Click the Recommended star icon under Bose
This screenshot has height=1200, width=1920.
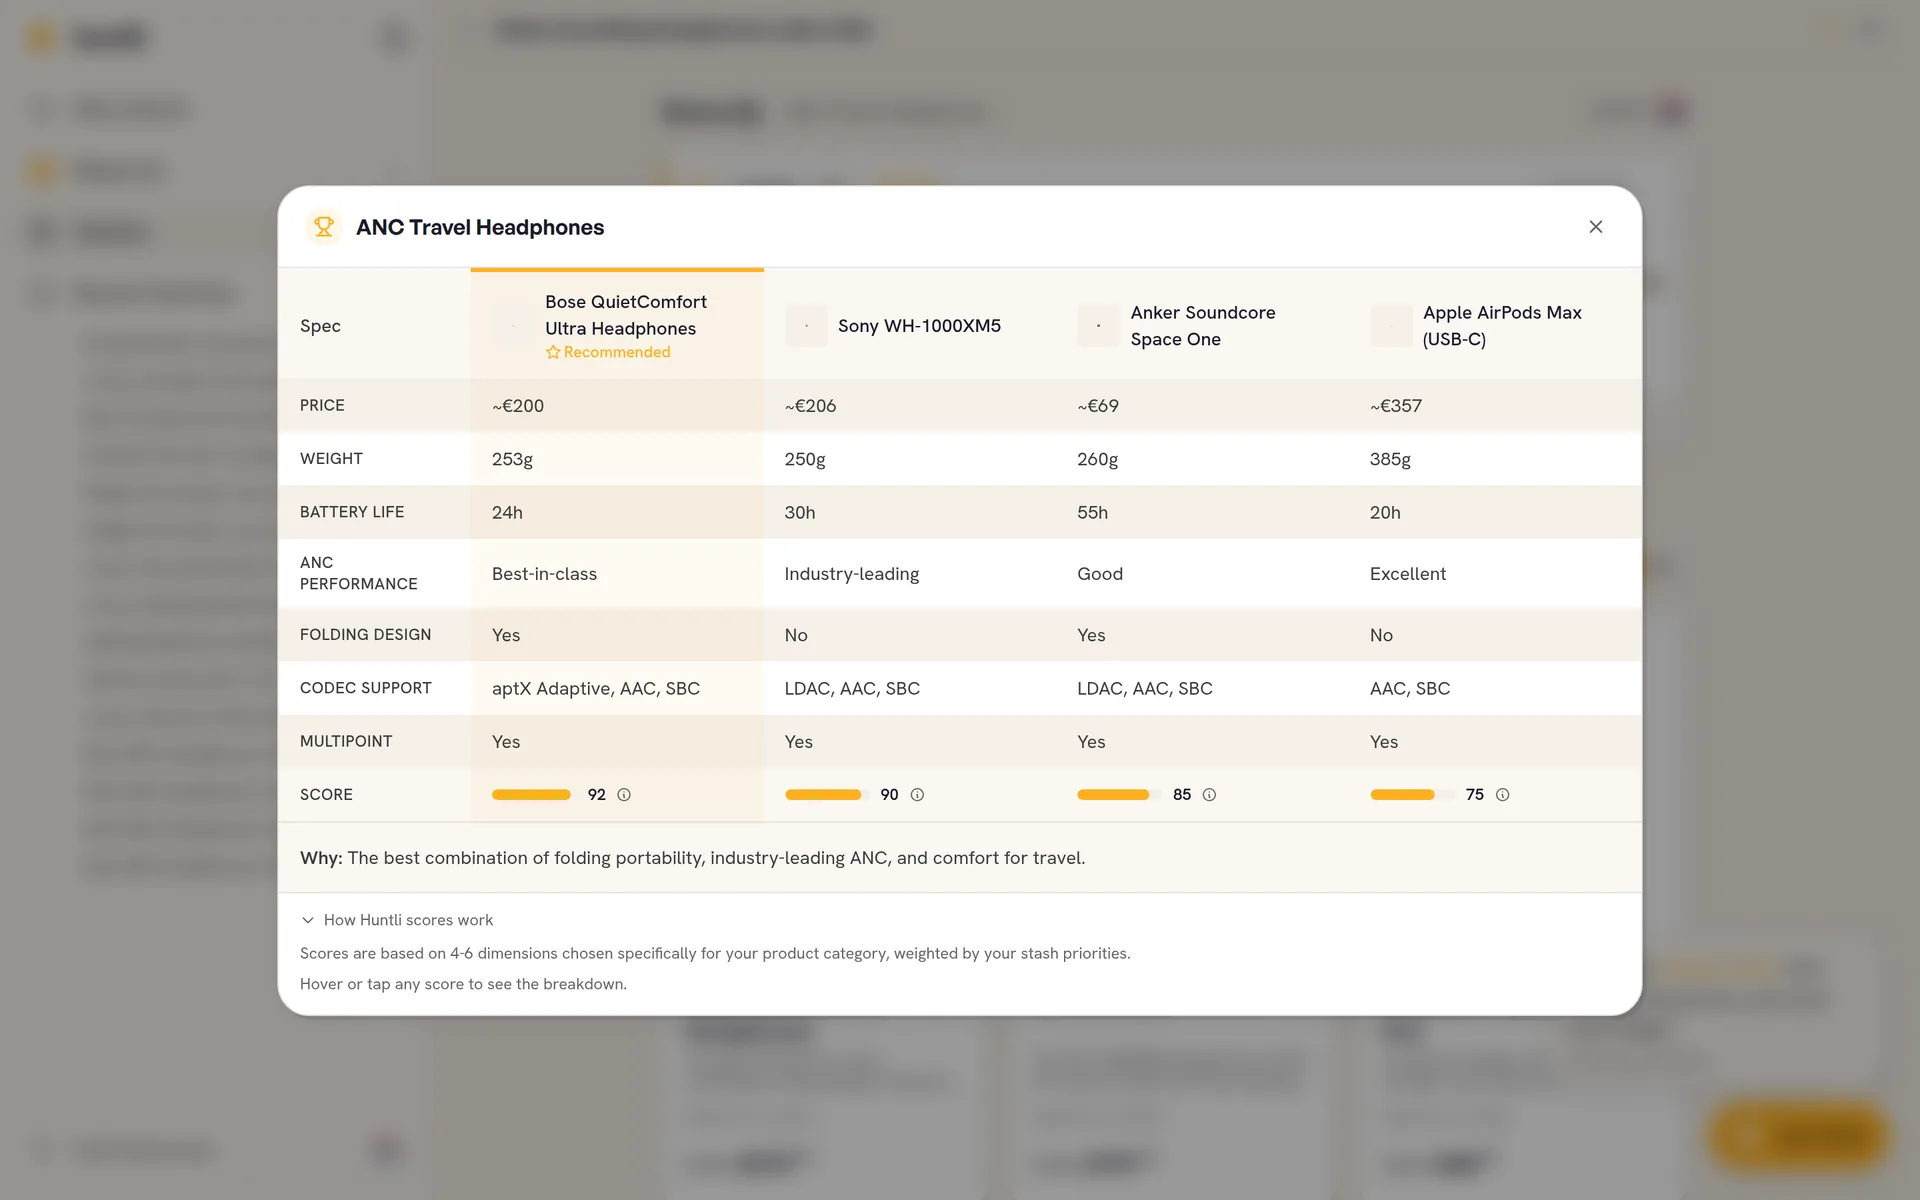coord(553,352)
